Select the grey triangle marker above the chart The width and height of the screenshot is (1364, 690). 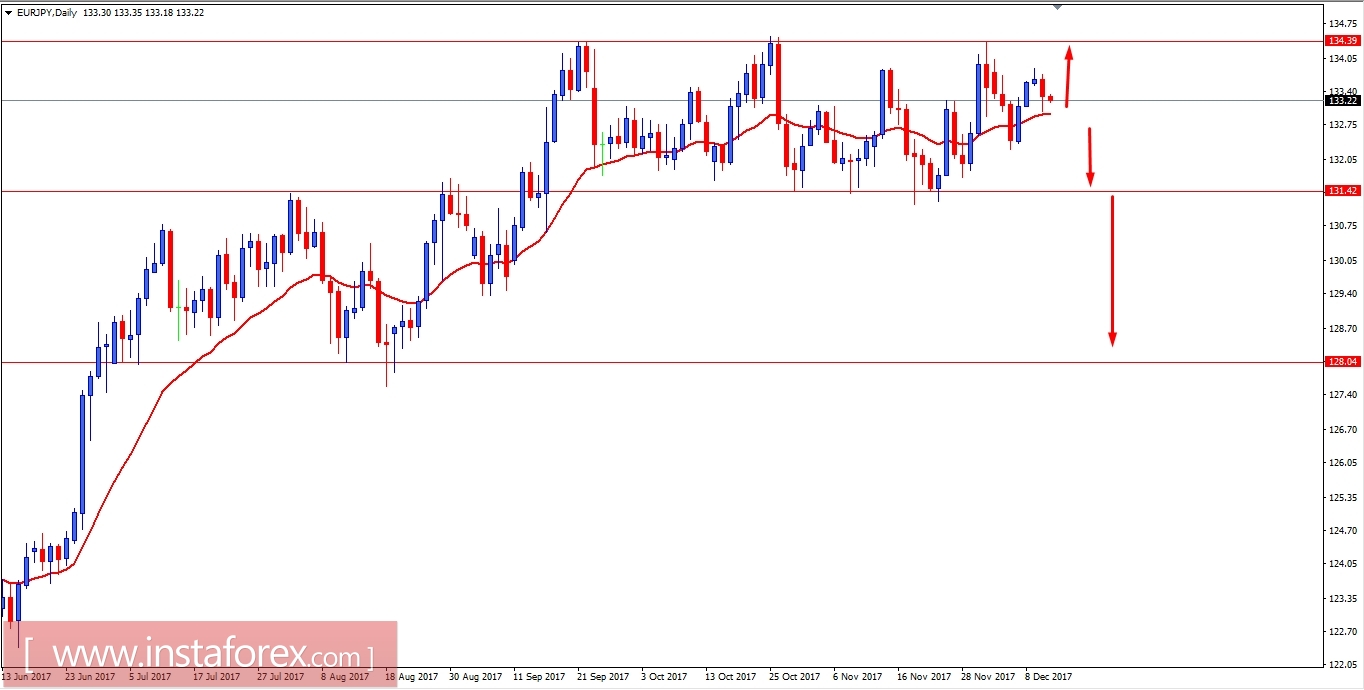(1056, 8)
